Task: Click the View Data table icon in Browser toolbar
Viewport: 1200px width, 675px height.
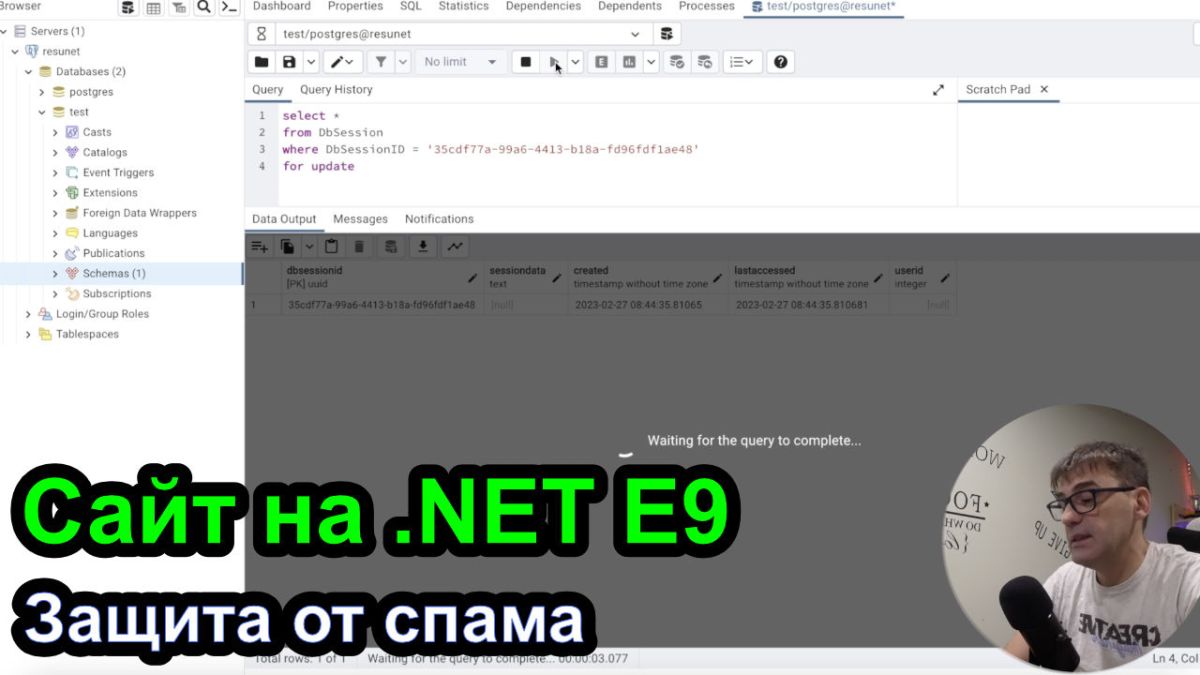Action: click(154, 8)
